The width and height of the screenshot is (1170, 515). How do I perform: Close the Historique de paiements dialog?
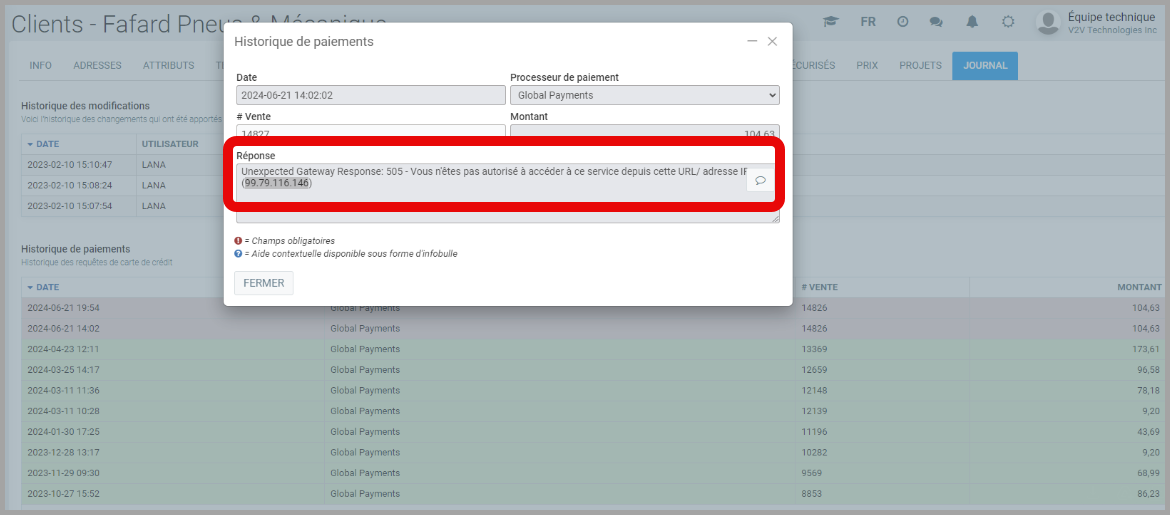click(772, 41)
